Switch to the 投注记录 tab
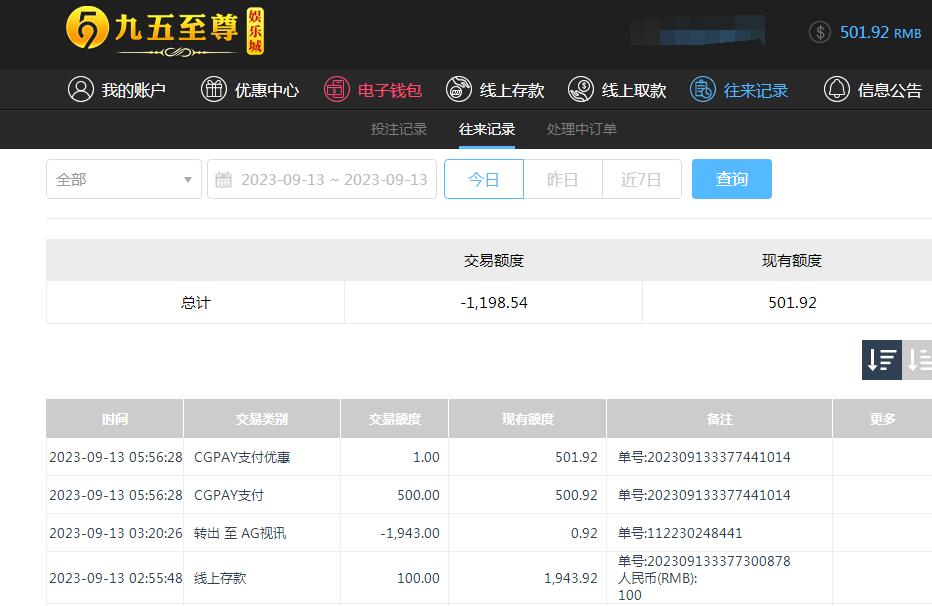The width and height of the screenshot is (932, 606). point(399,129)
